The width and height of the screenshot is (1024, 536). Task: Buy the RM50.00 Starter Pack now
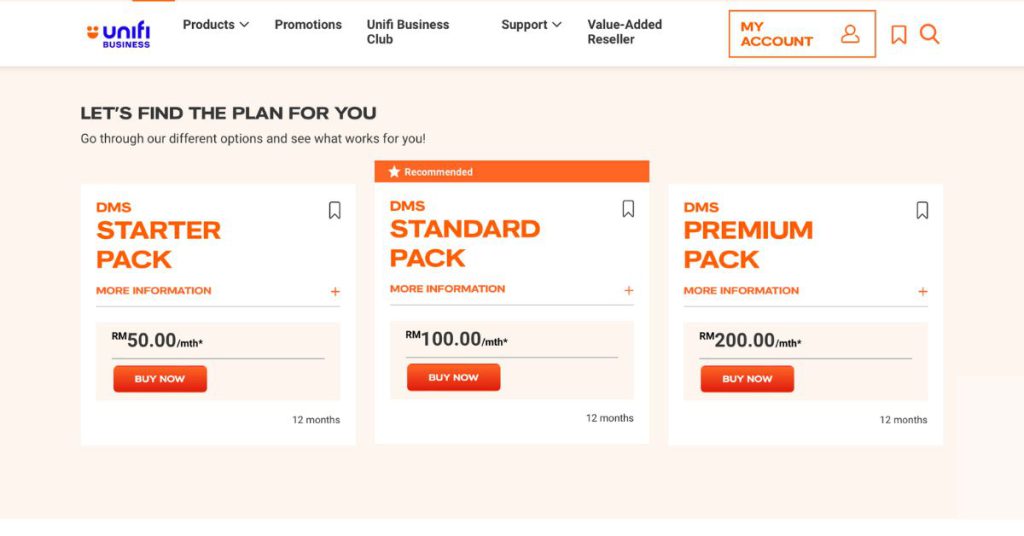tap(160, 379)
